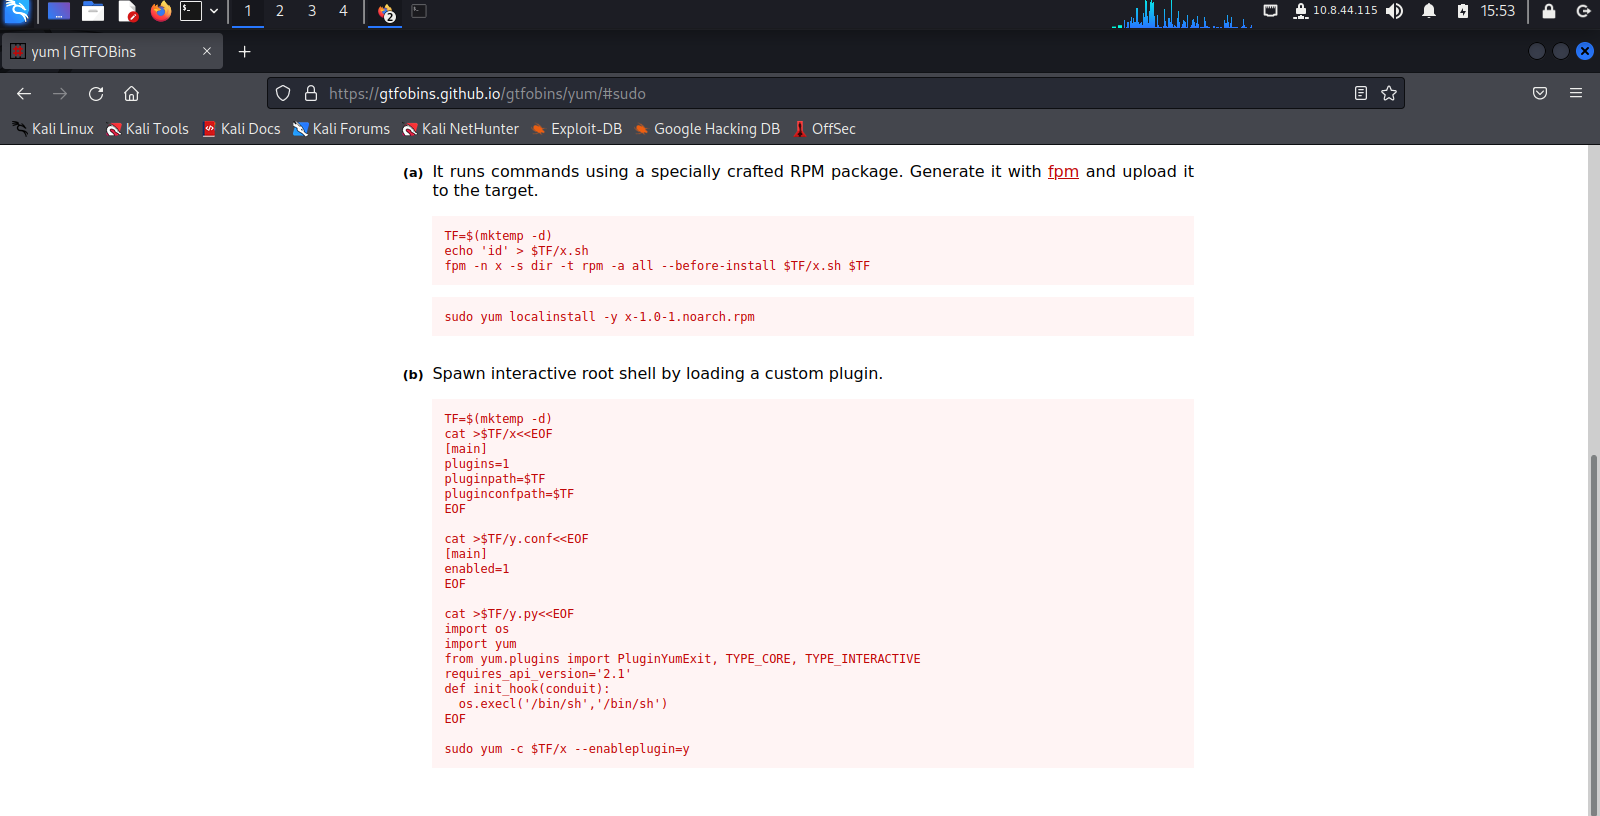
Task: Click the 'pluginconfpath=$TF' code line
Action: pos(509,494)
